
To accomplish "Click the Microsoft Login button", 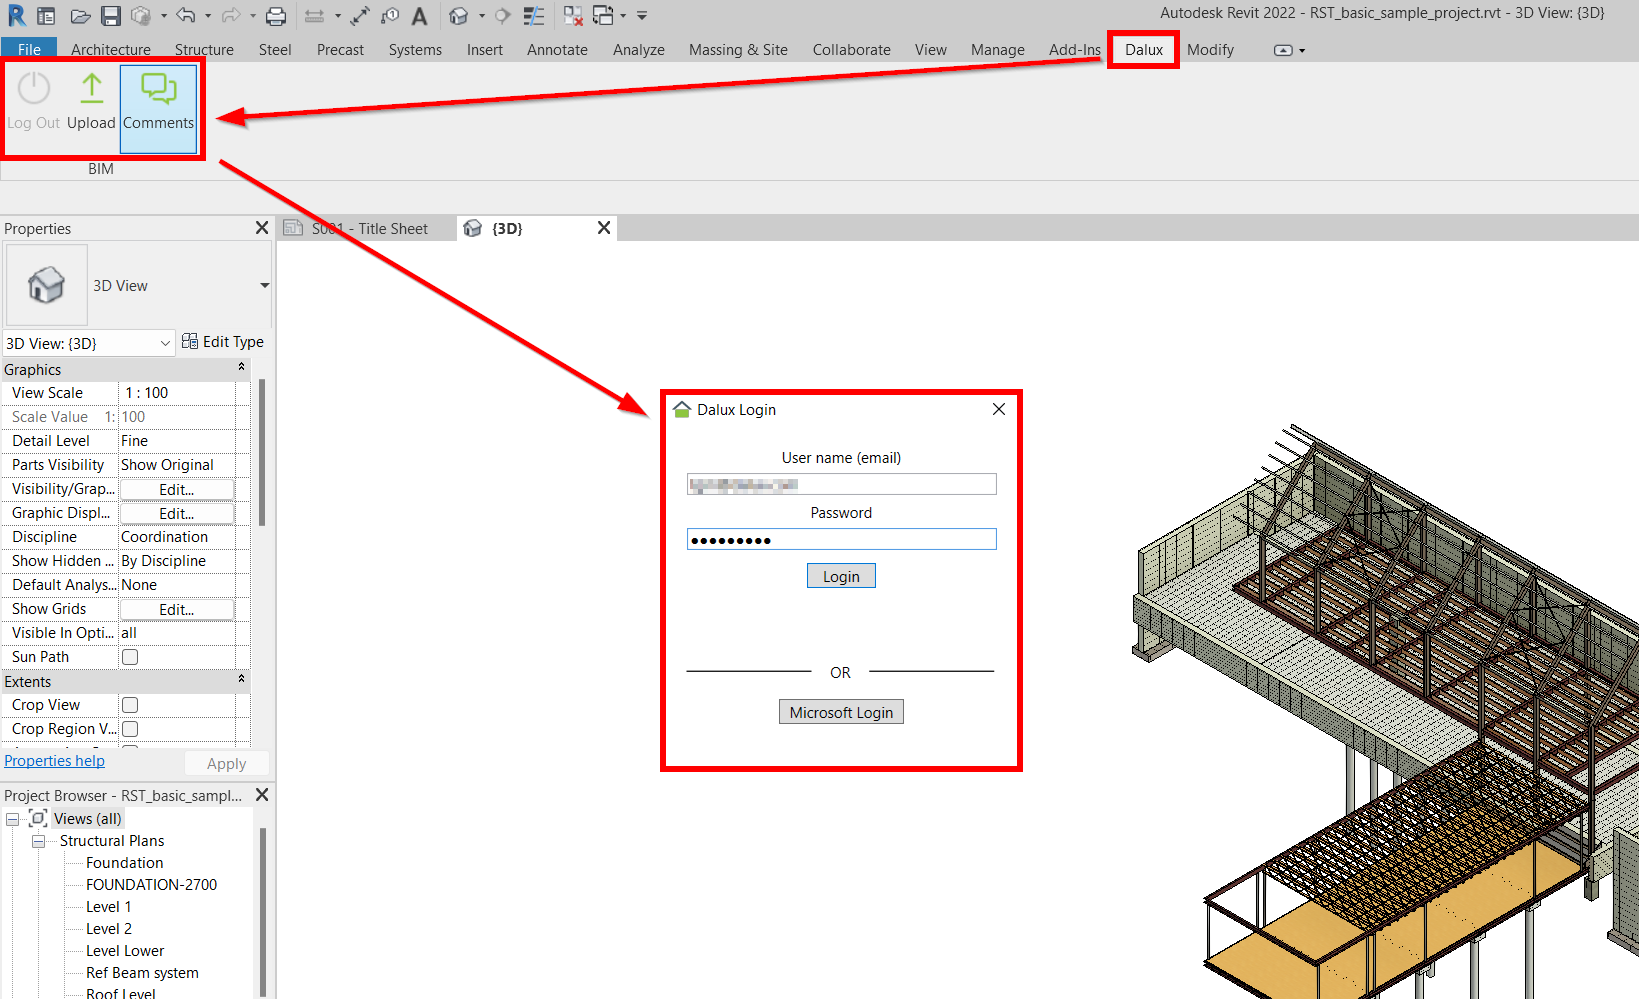I will tap(841, 712).
